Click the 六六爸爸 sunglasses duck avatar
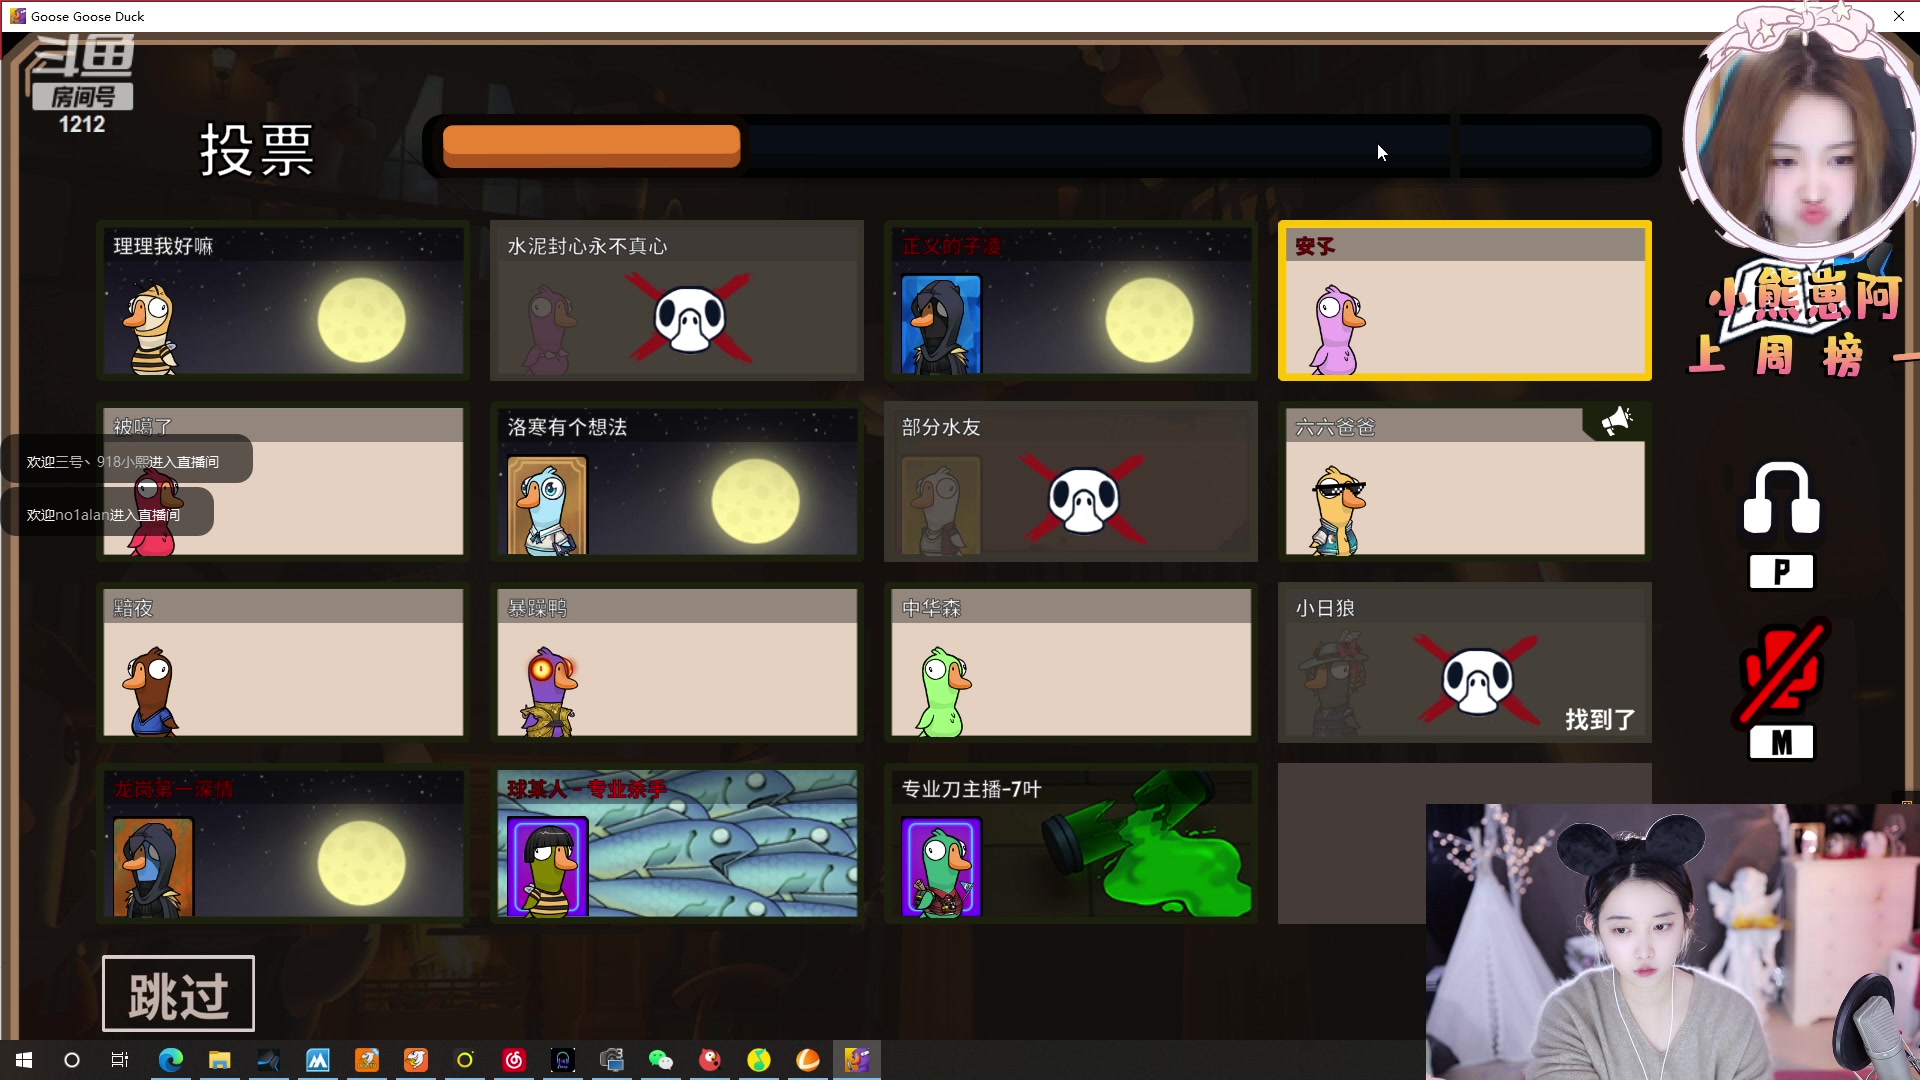Viewport: 1920px width, 1080px height. pos(1338,510)
